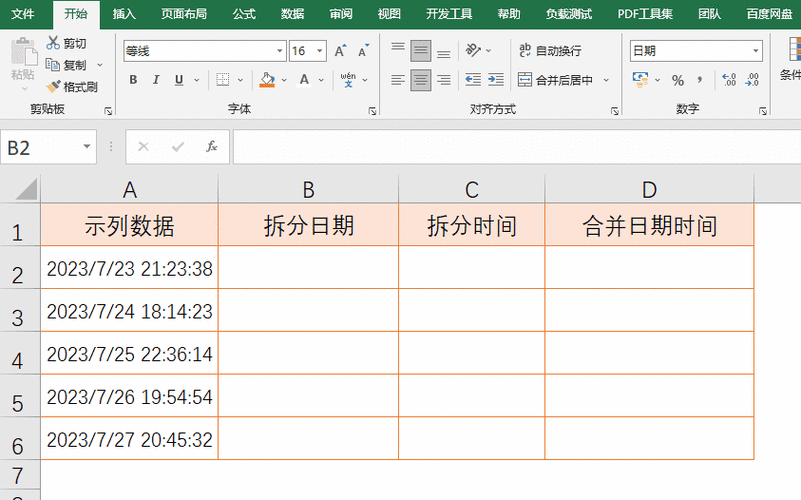Align cell text to the right
Image resolution: width=801 pixels, height=500 pixels.
[444, 80]
